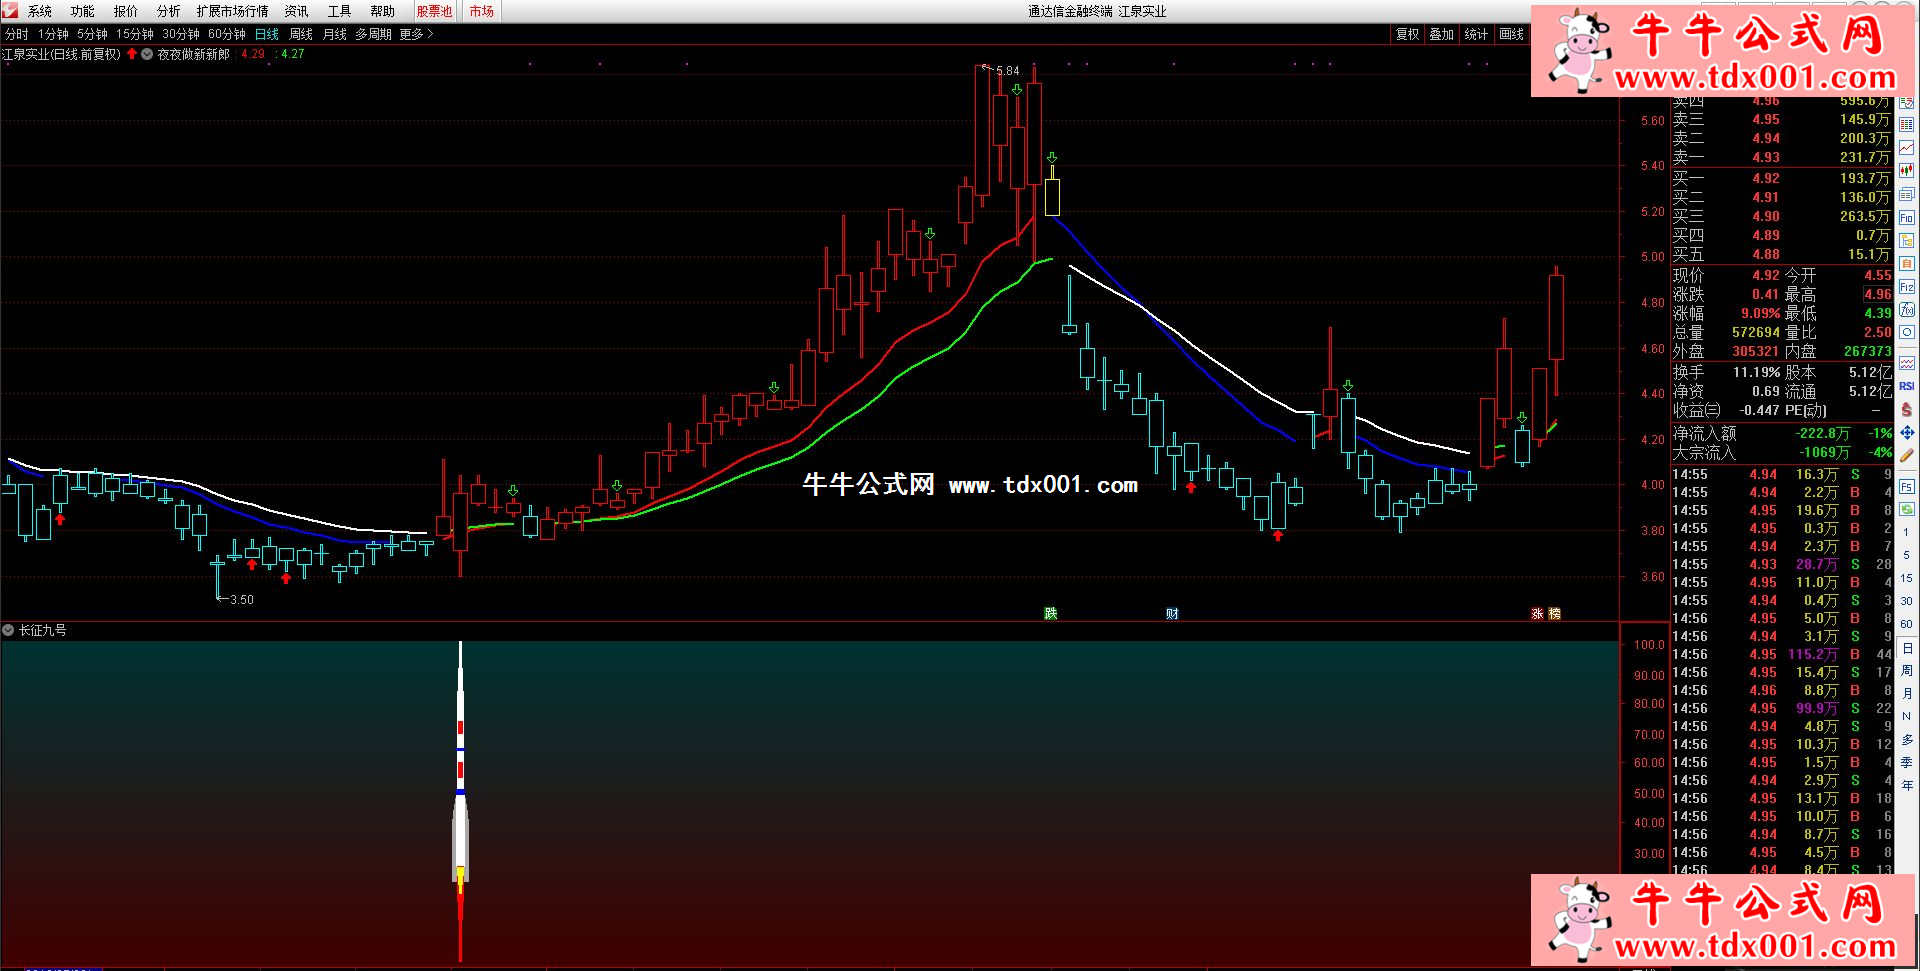Click the quote table grid sidebar icon
Screen dimensions: 1920x971
1907,124
